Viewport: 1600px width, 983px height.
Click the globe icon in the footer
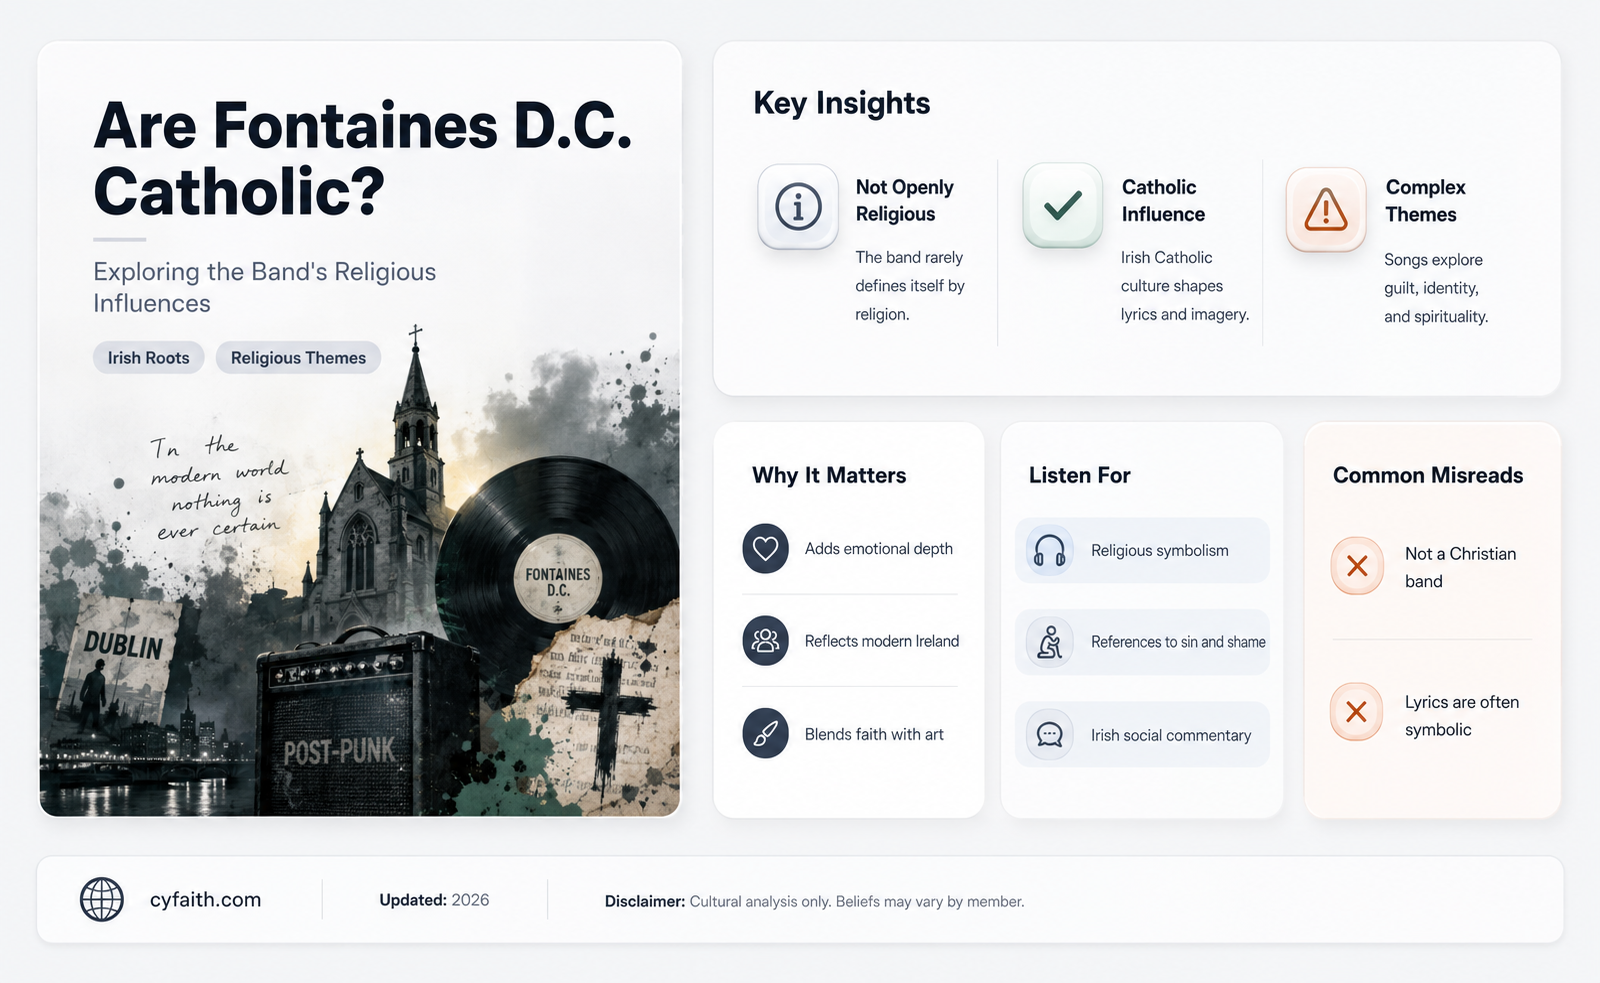coord(102,899)
